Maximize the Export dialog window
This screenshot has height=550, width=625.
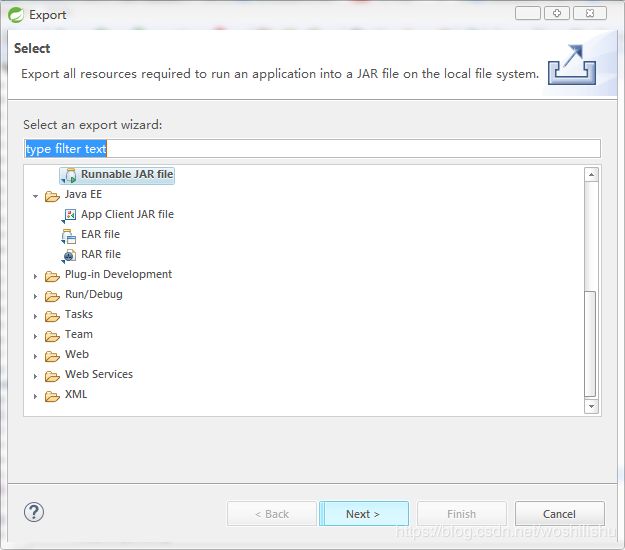pos(557,13)
